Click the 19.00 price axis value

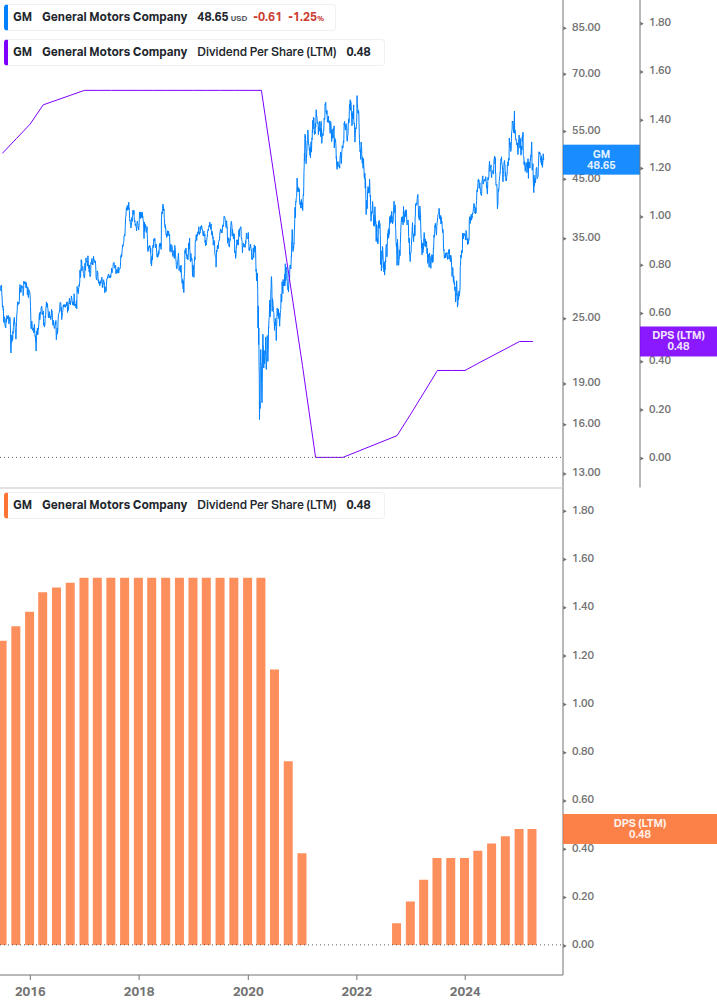coord(586,383)
